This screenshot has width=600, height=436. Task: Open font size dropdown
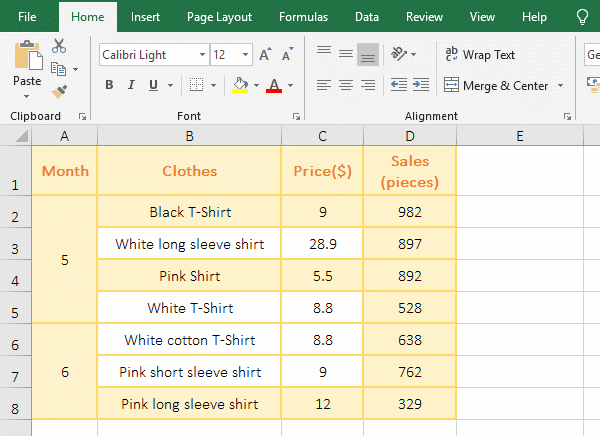click(x=245, y=54)
